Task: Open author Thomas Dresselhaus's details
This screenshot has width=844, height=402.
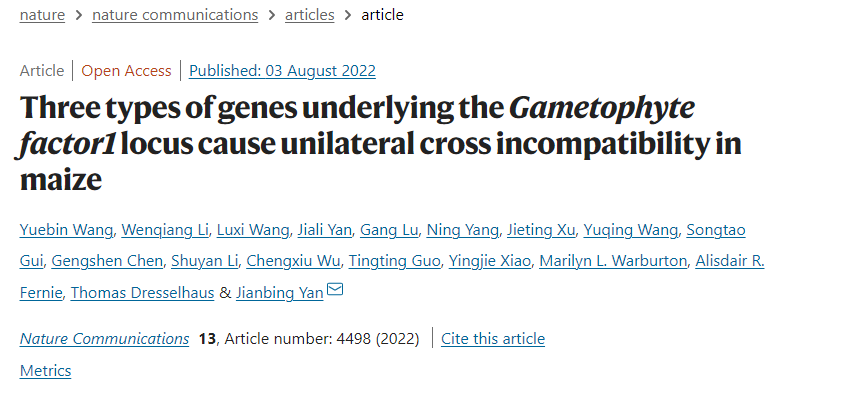Action: click(143, 293)
